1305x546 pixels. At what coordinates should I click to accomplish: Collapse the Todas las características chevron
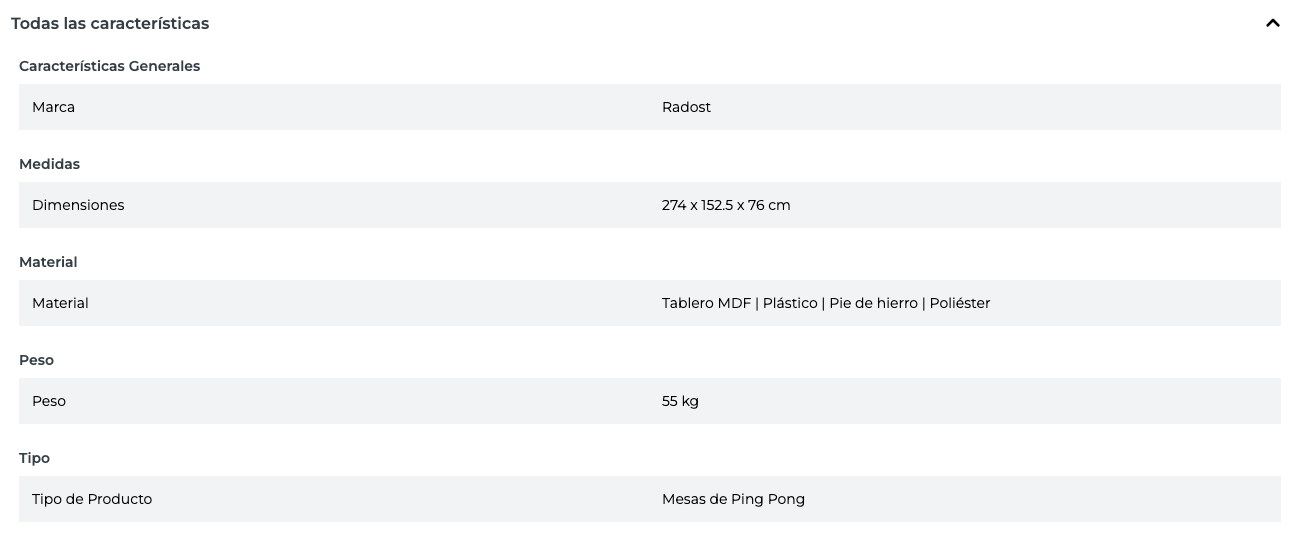[x=1272, y=23]
